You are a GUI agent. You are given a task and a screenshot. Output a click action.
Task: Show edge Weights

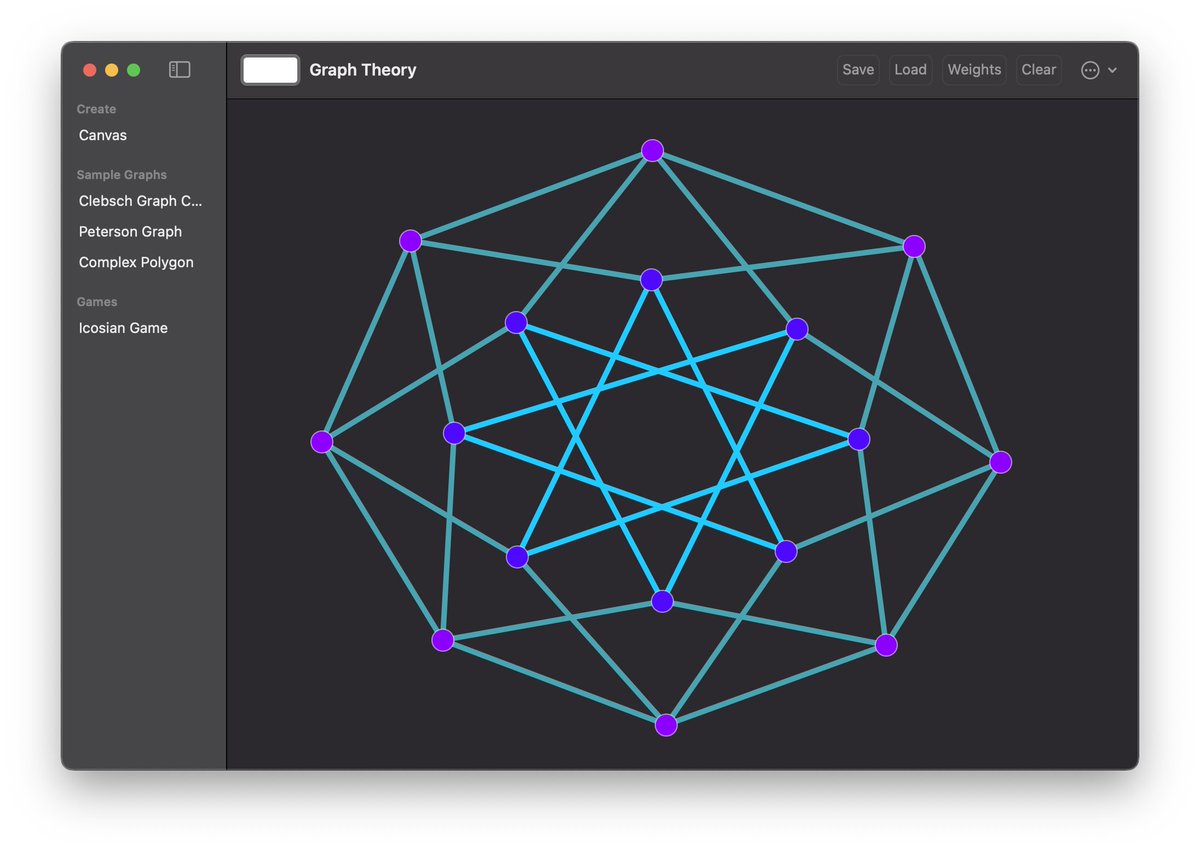pyautogui.click(x=974, y=69)
